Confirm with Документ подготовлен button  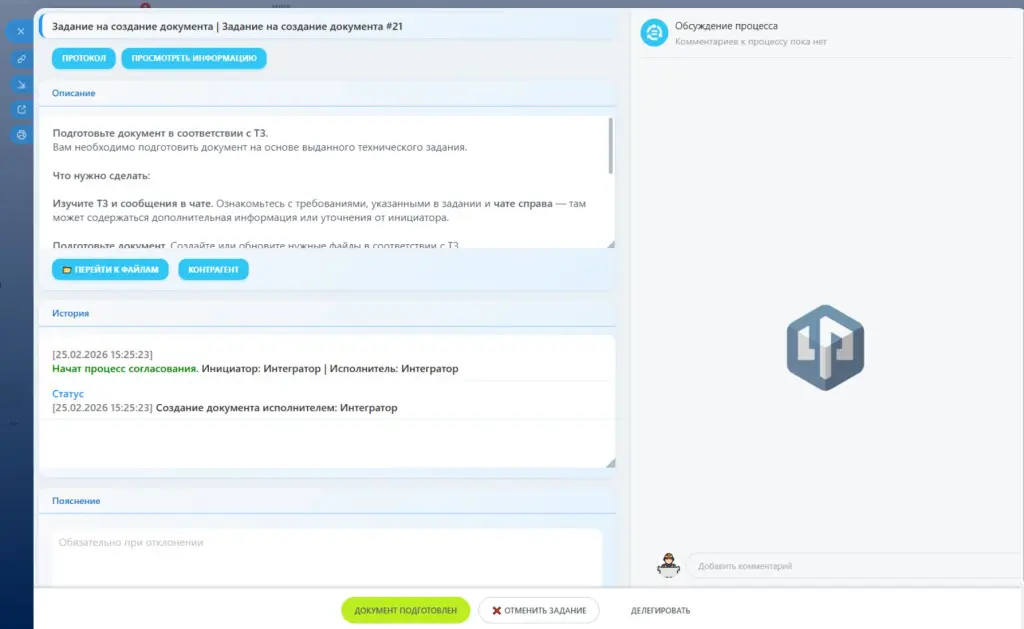[x=405, y=610]
